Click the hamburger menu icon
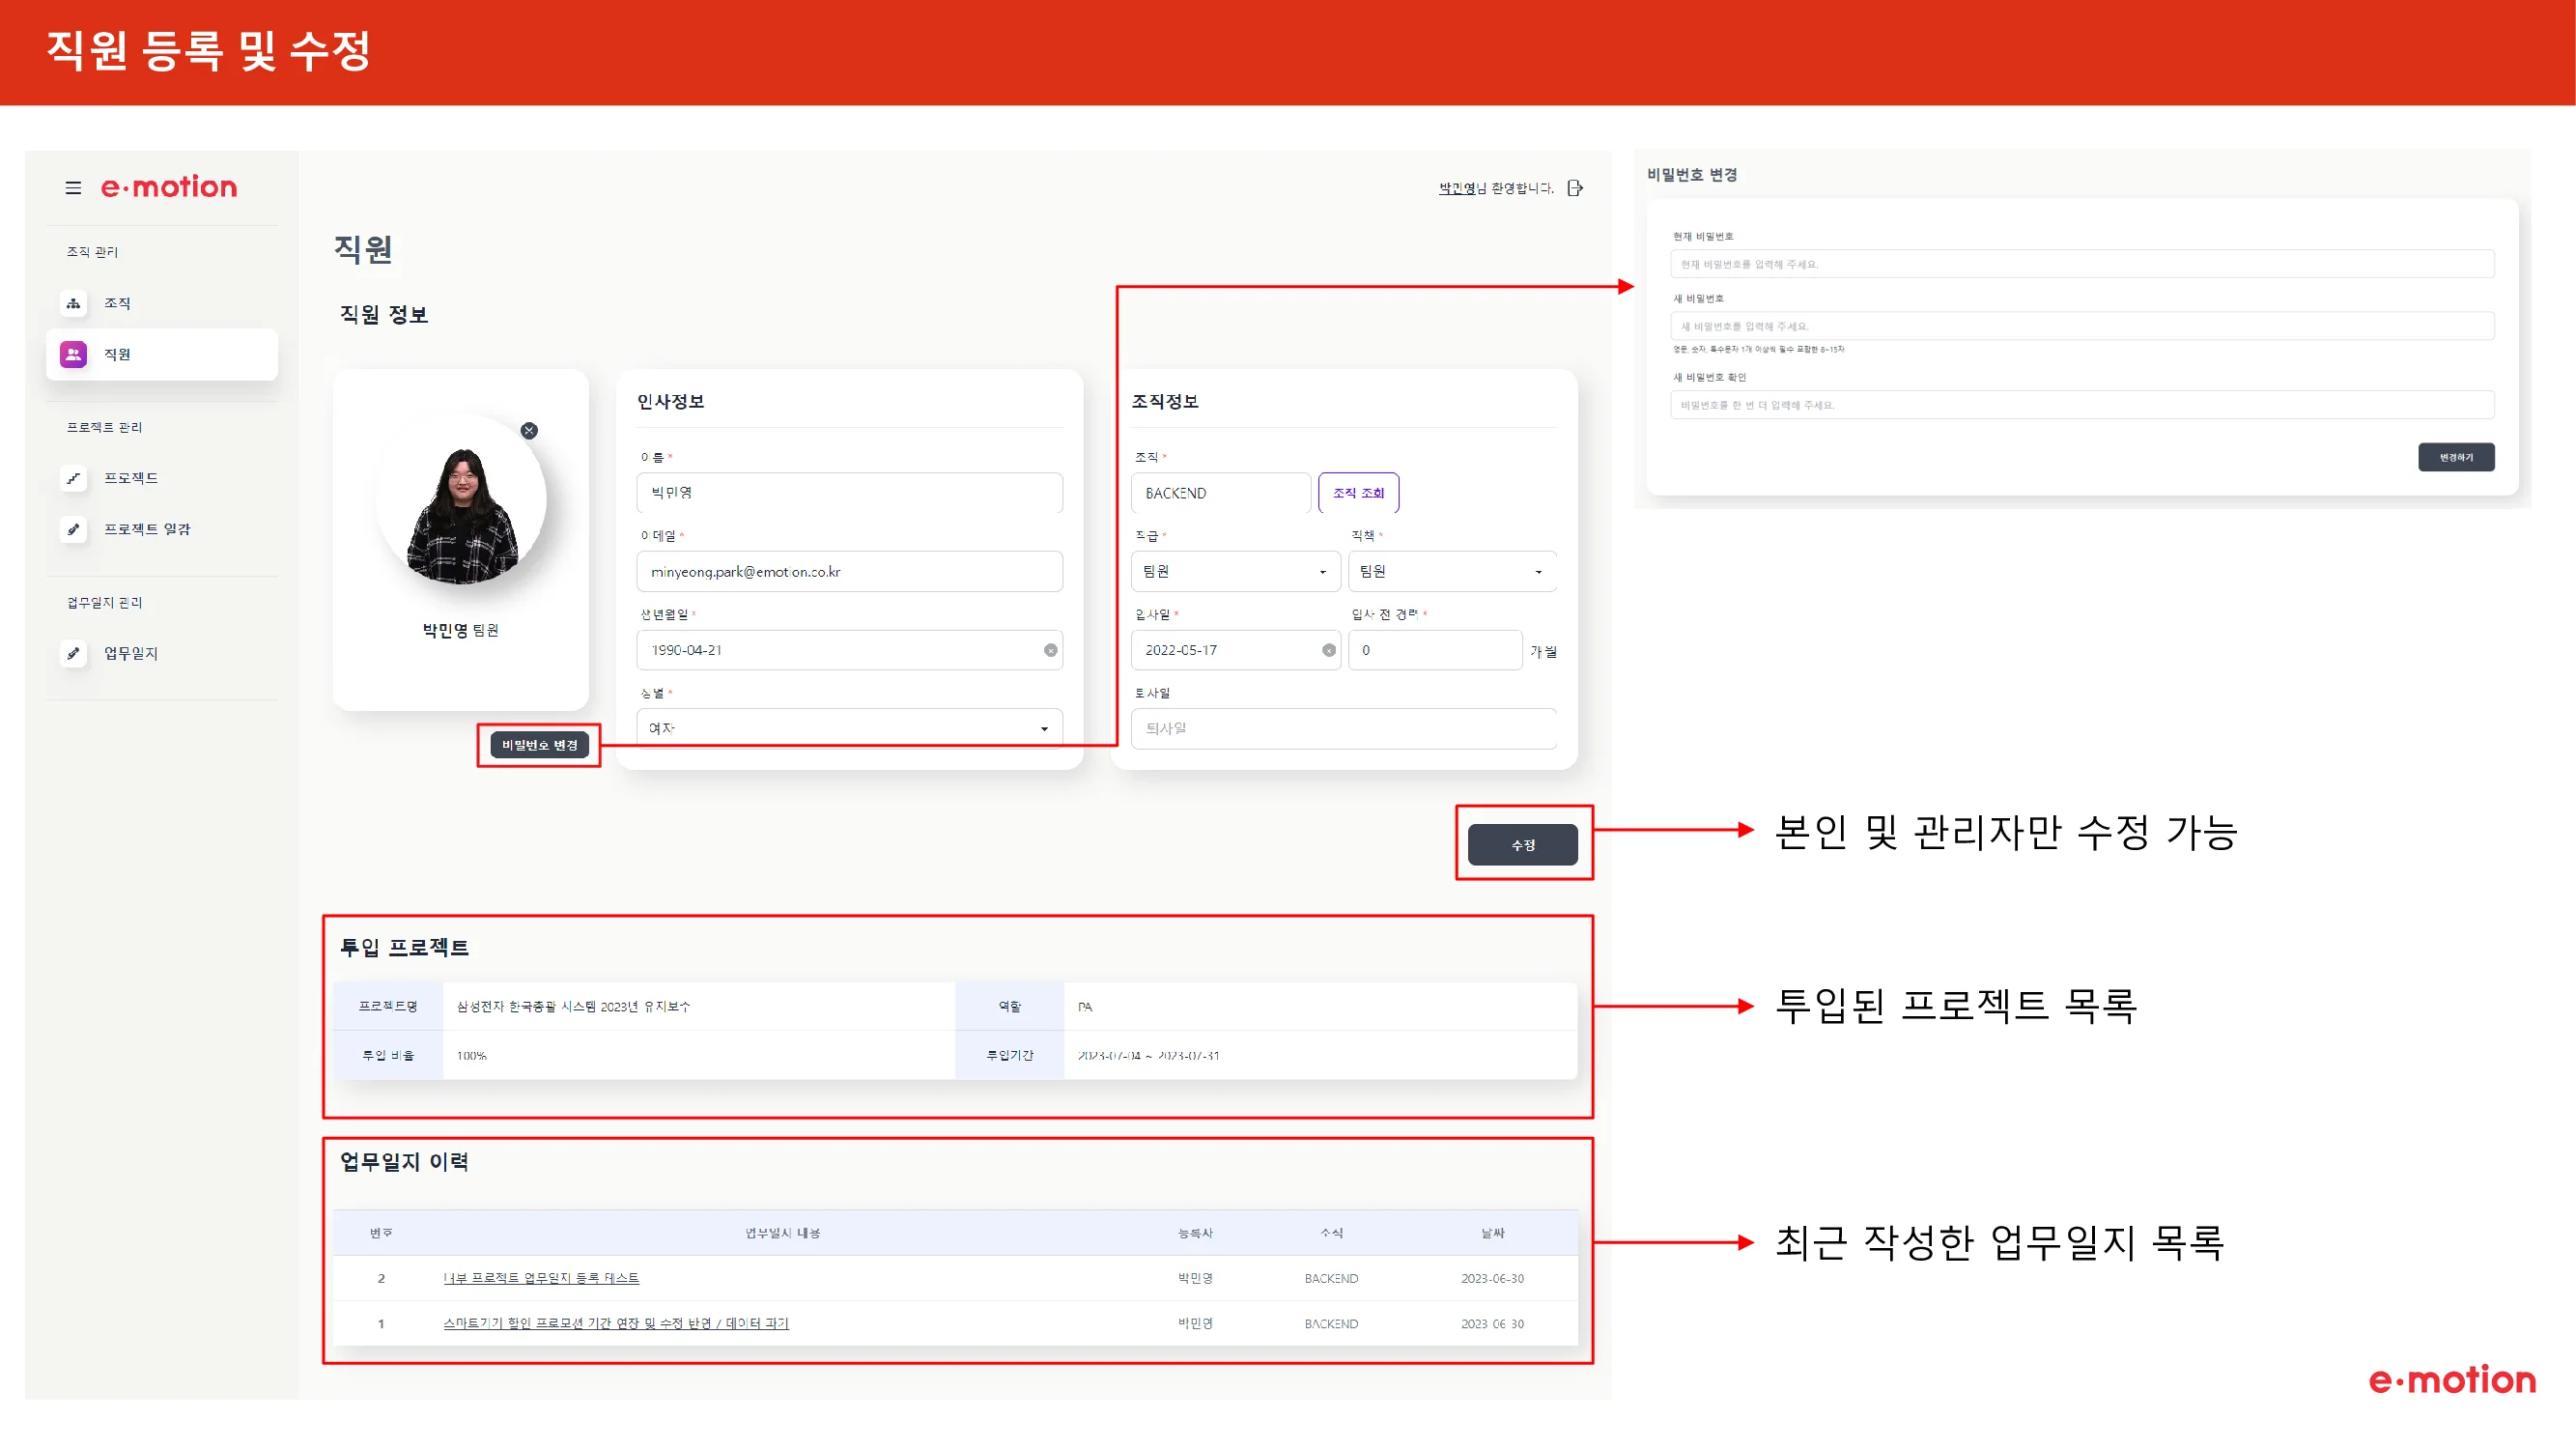Image resolution: width=2576 pixels, height=1449 pixels. 73,188
